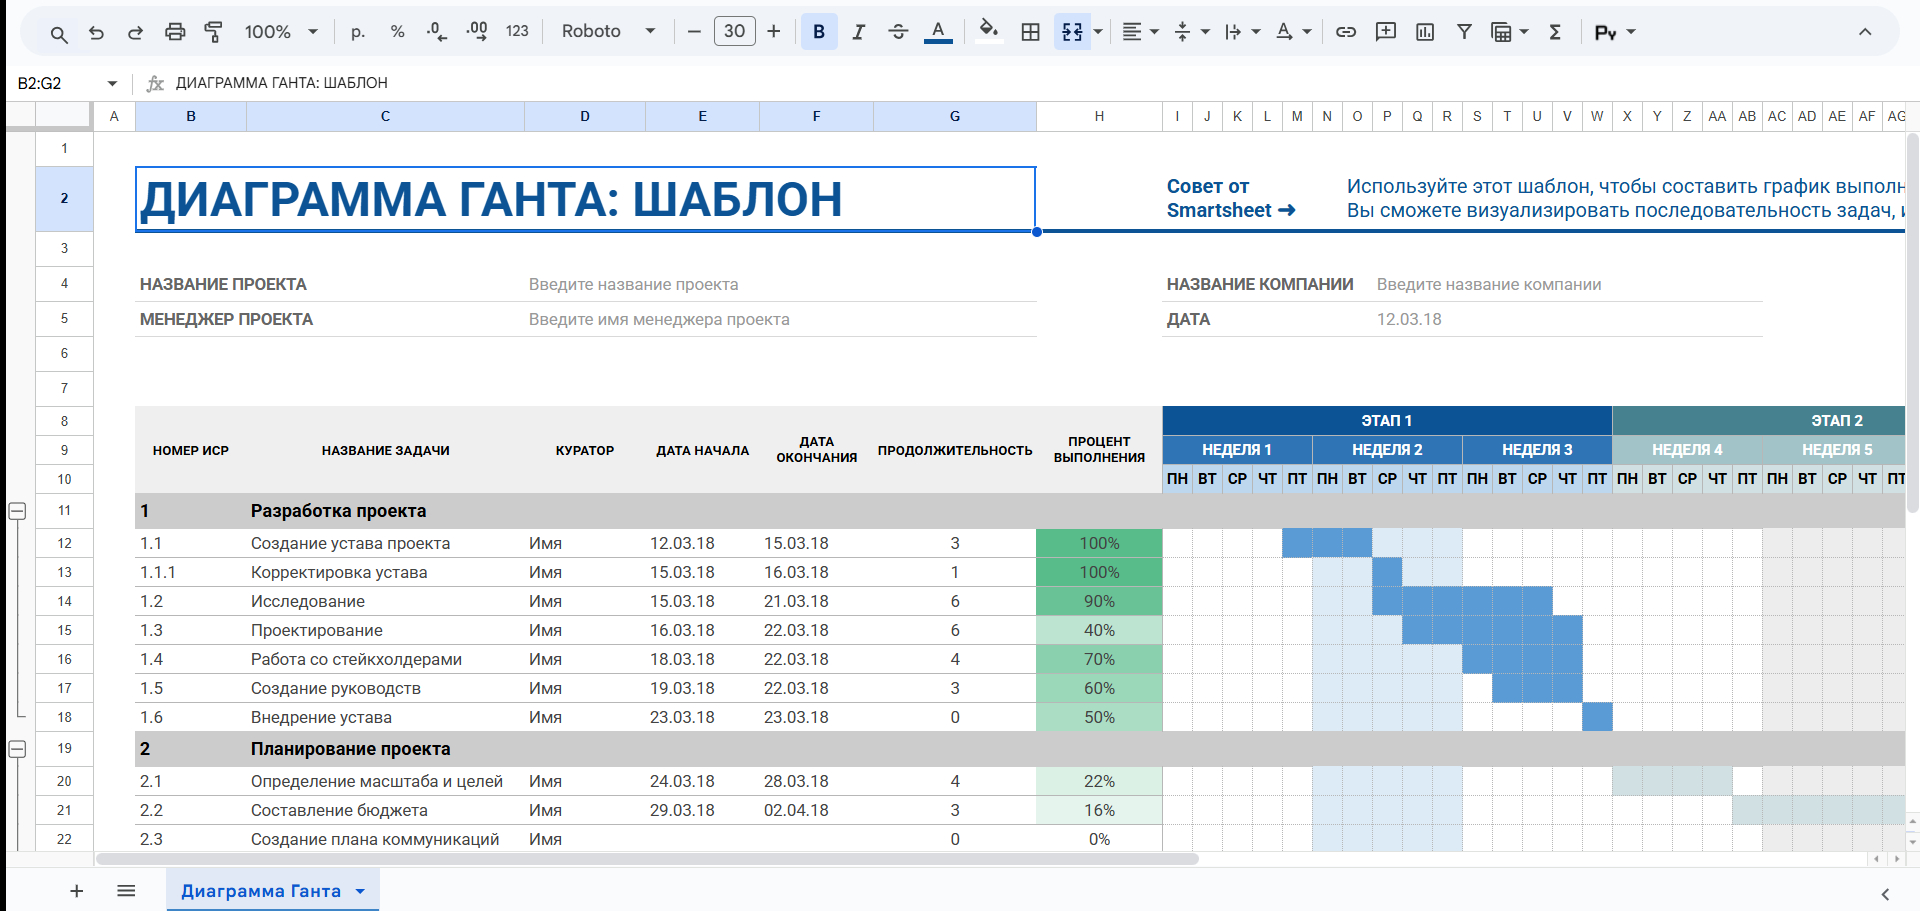This screenshot has width=1920, height=911.
Task: Insert a chart from the toolbar
Action: 1425,32
